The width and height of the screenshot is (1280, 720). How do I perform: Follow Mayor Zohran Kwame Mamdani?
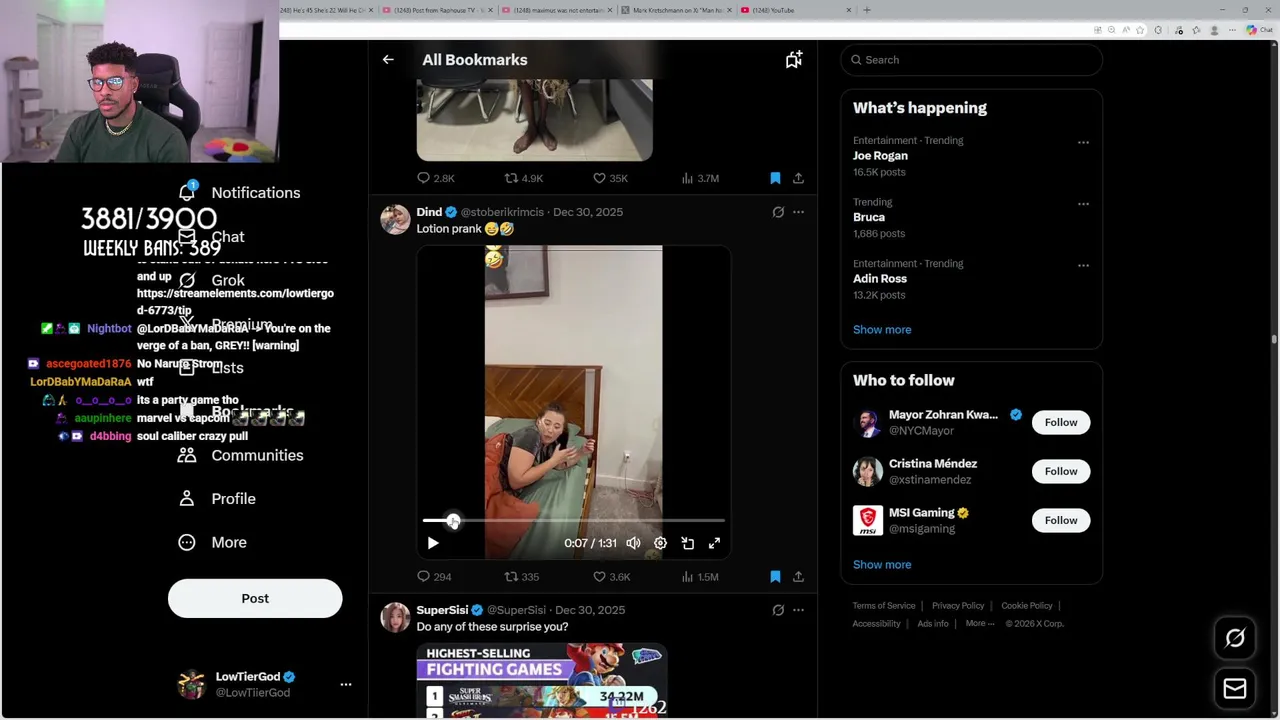click(x=1061, y=422)
